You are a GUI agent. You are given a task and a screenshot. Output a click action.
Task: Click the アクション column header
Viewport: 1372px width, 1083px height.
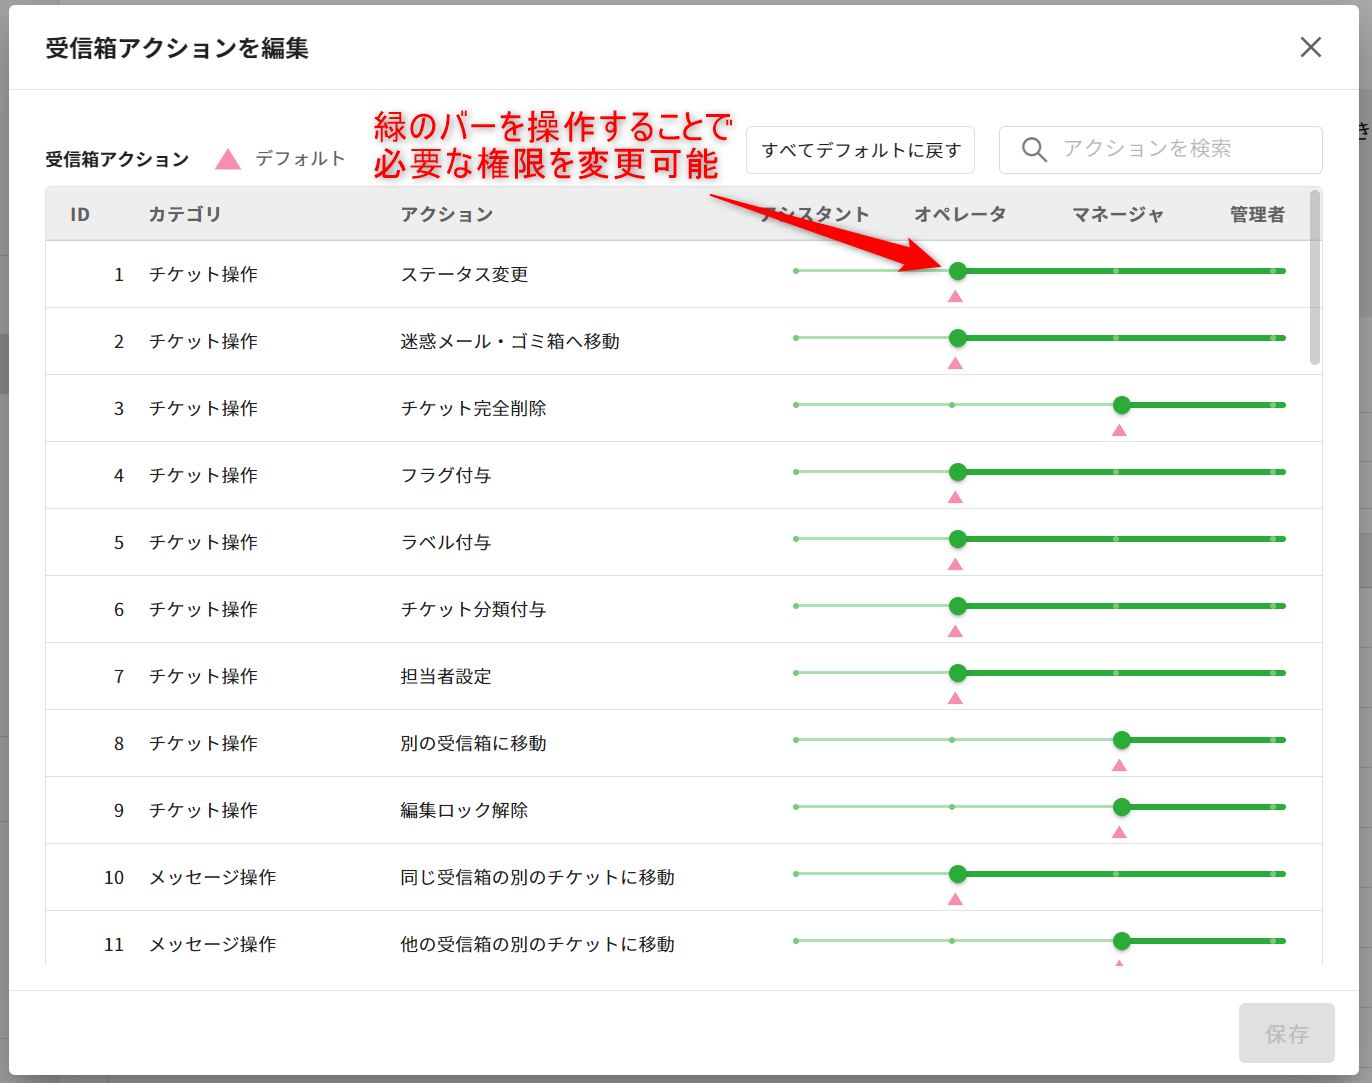coord(446,214)
